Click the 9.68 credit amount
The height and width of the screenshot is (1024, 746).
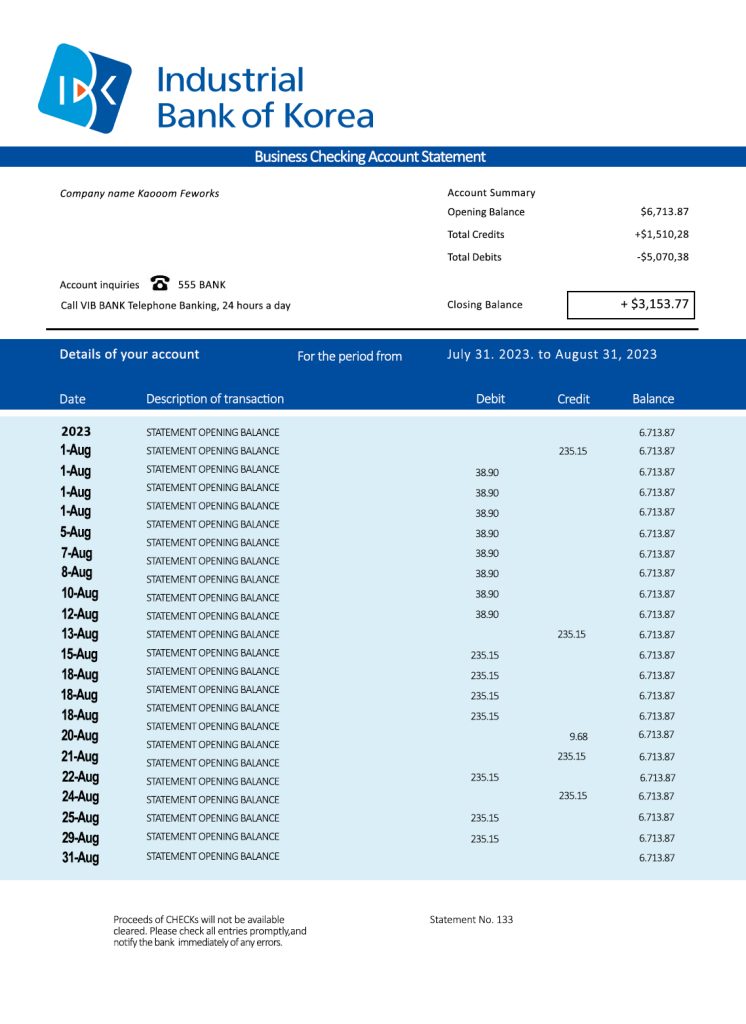pyautogui.click(x=578, y=736)
